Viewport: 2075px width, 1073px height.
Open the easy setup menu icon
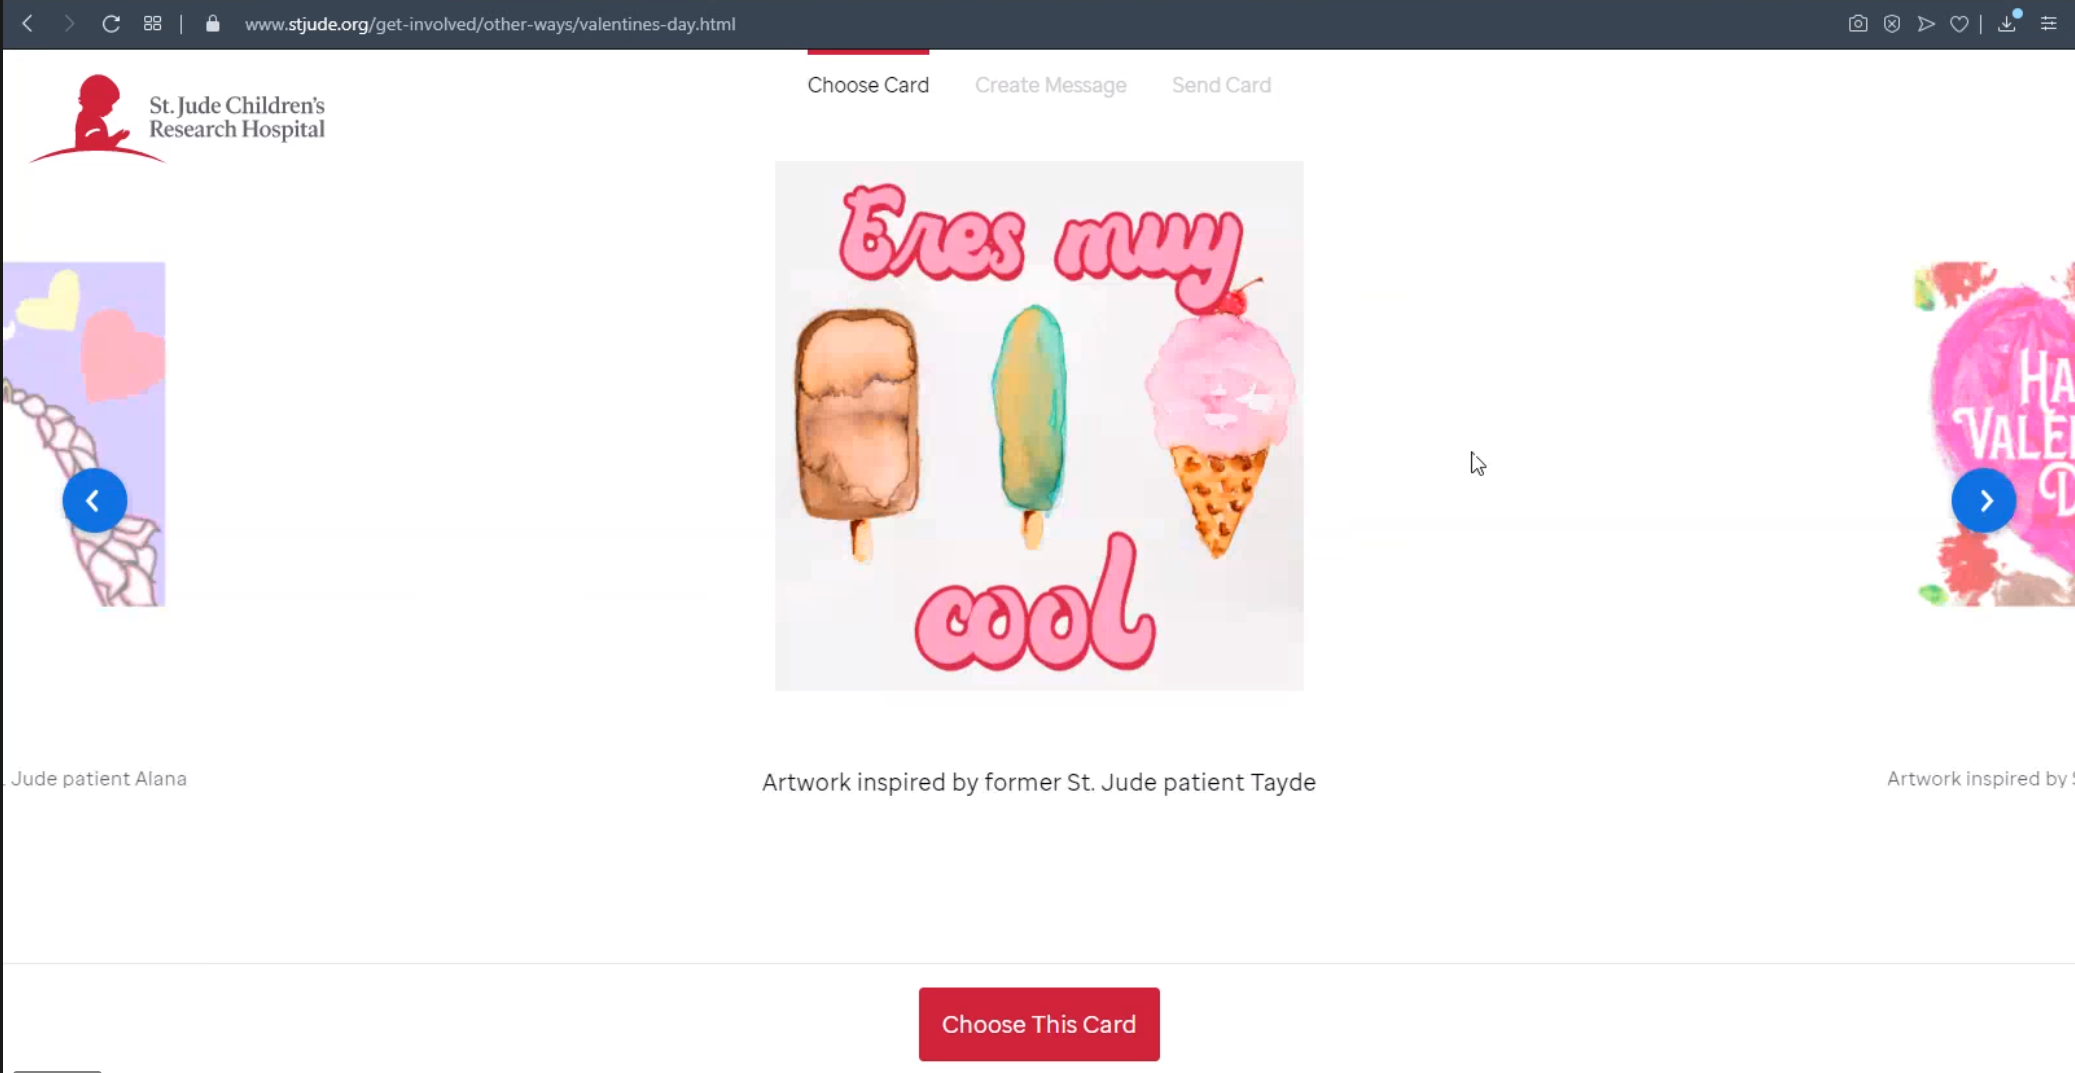pos(2049,23)
